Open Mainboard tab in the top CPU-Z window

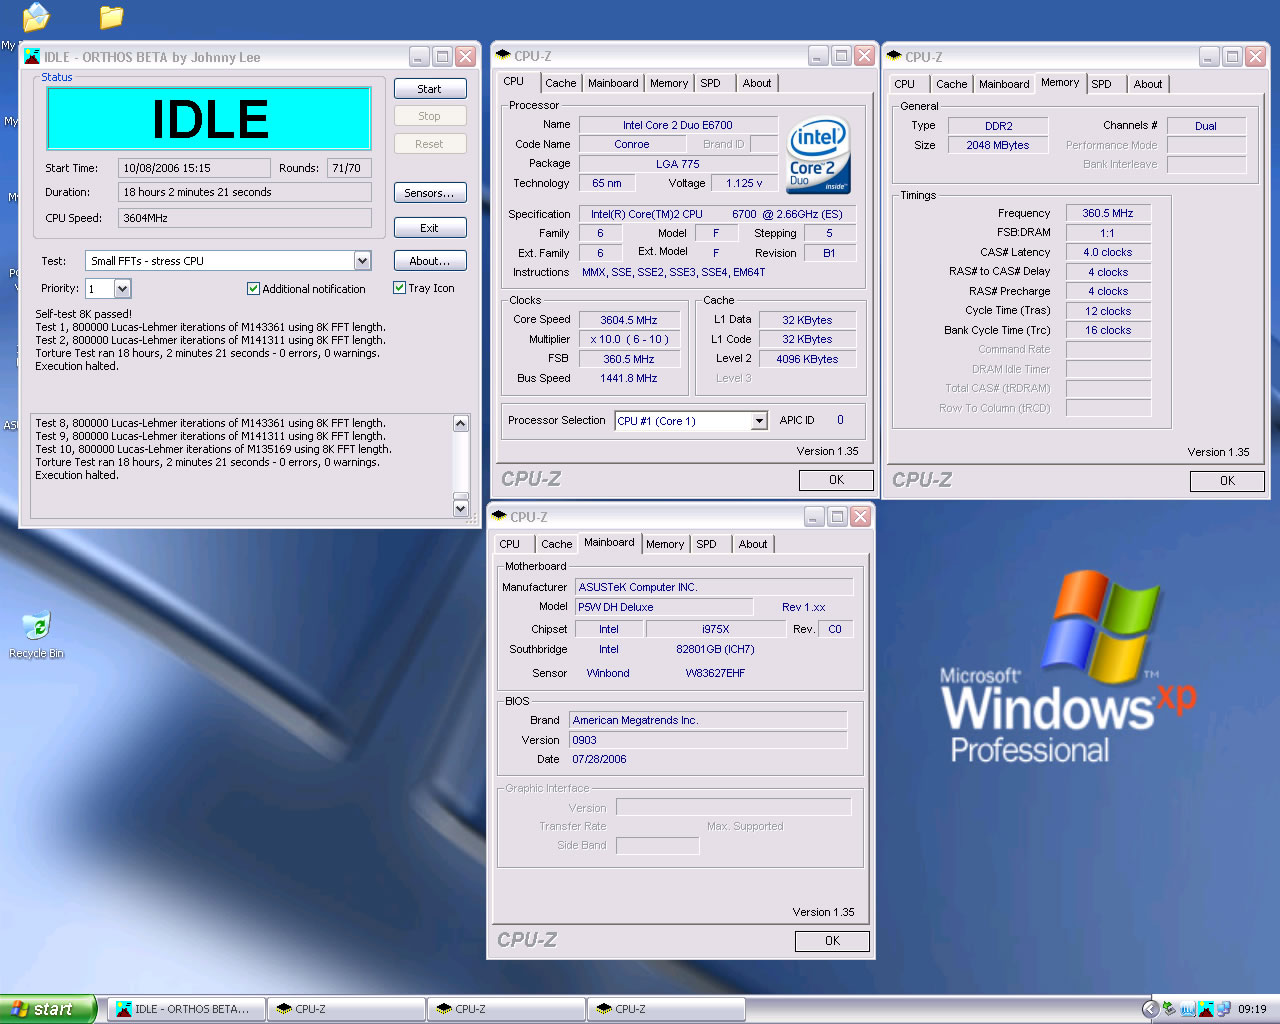click(613, 83)
